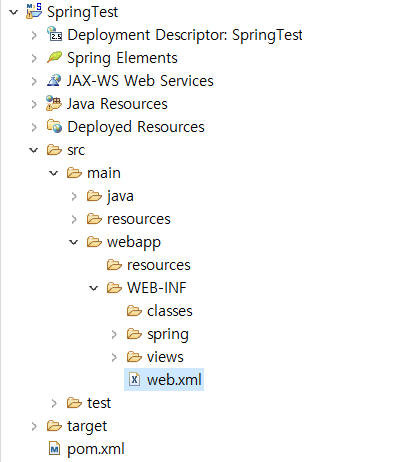This screenshot has height=462, width=403.
Task: Collapse the src folder
Action: [34, 150]
